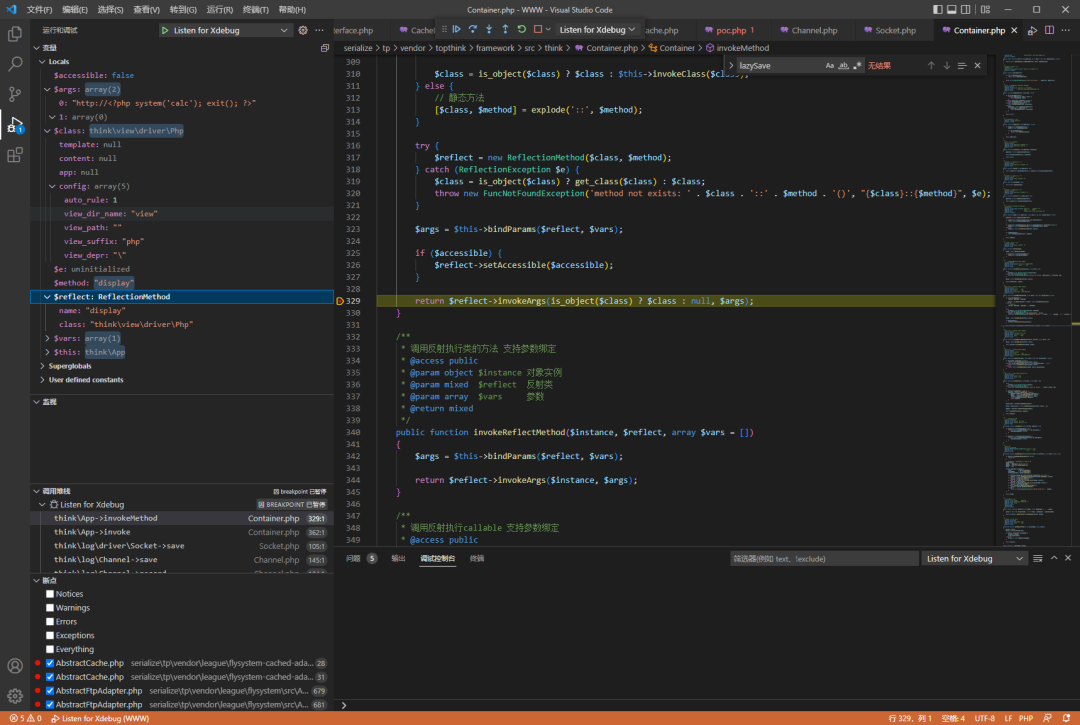Click the Step Over debug button
This screenshot has width=1080, height=725.
(x=472, y=30)
